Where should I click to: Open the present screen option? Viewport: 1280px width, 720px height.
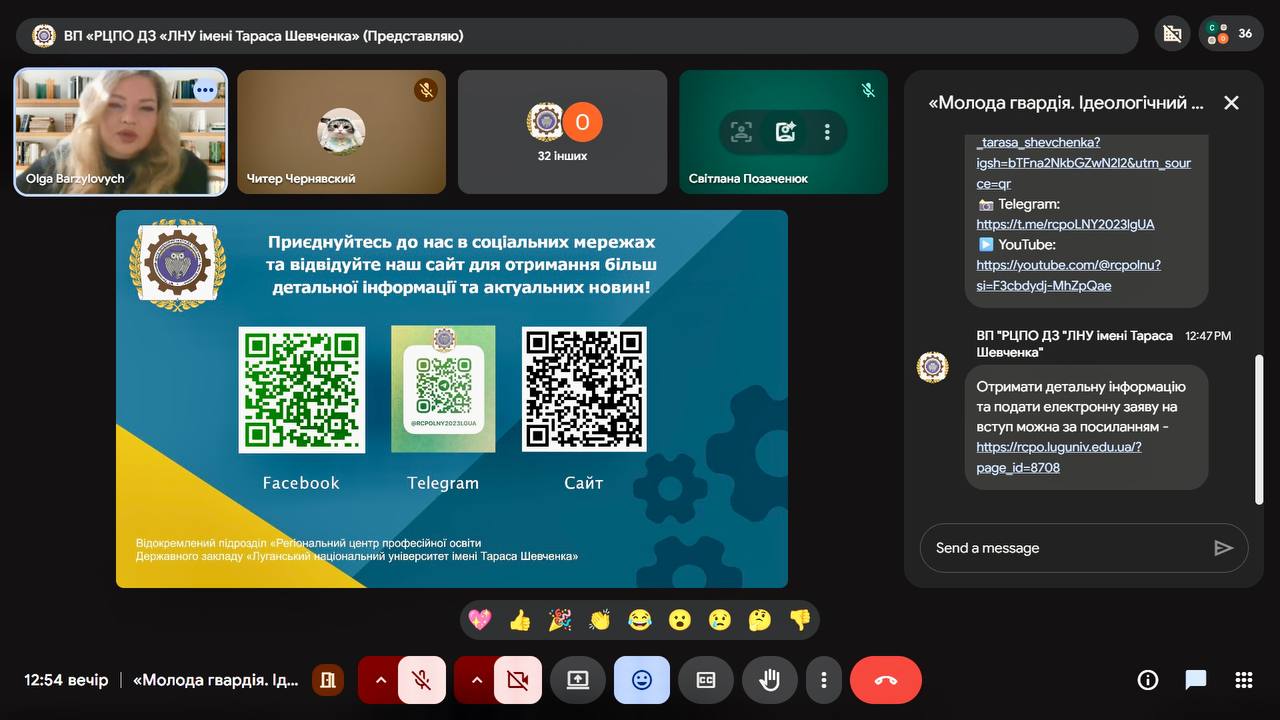pos(578,680)
